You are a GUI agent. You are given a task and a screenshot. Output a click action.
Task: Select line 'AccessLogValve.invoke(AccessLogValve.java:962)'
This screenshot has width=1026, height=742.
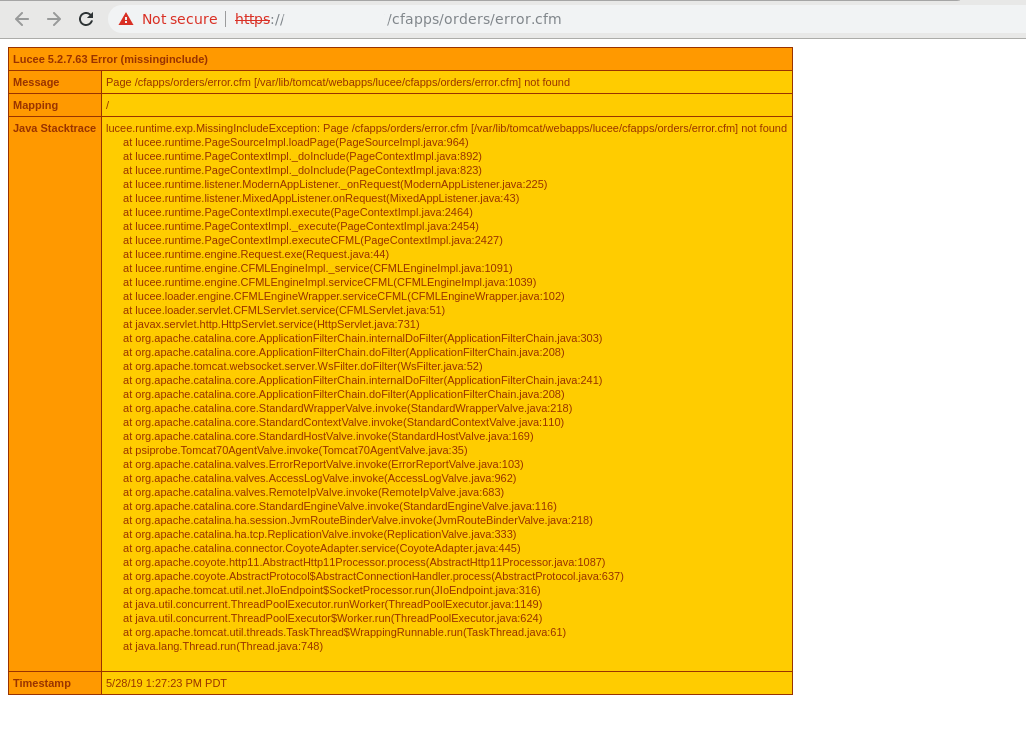(x=319, y=478)
